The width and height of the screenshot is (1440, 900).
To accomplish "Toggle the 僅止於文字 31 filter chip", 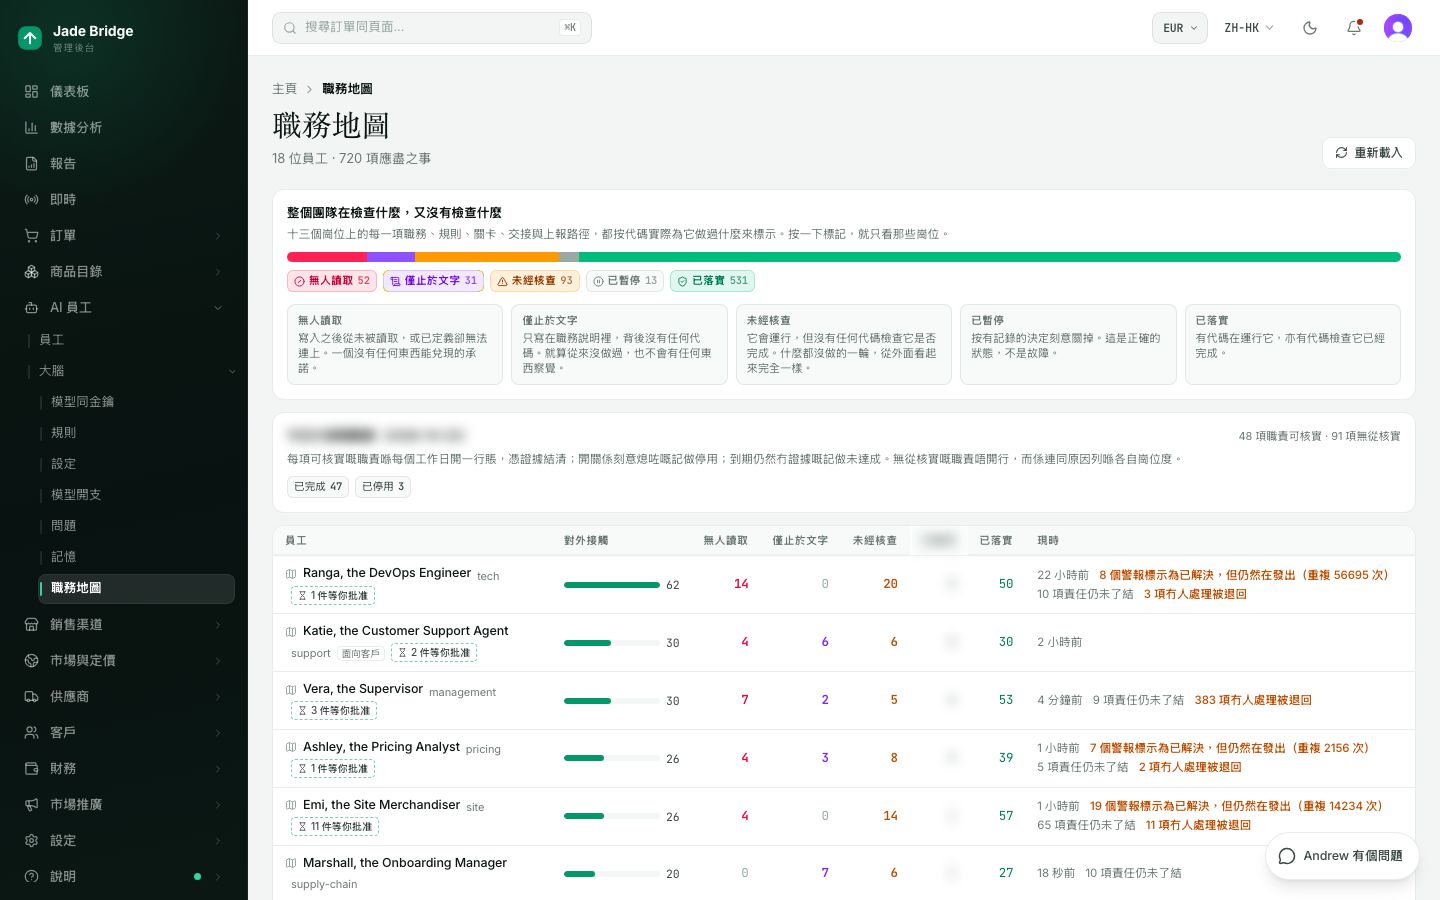I will click(433, 281).
